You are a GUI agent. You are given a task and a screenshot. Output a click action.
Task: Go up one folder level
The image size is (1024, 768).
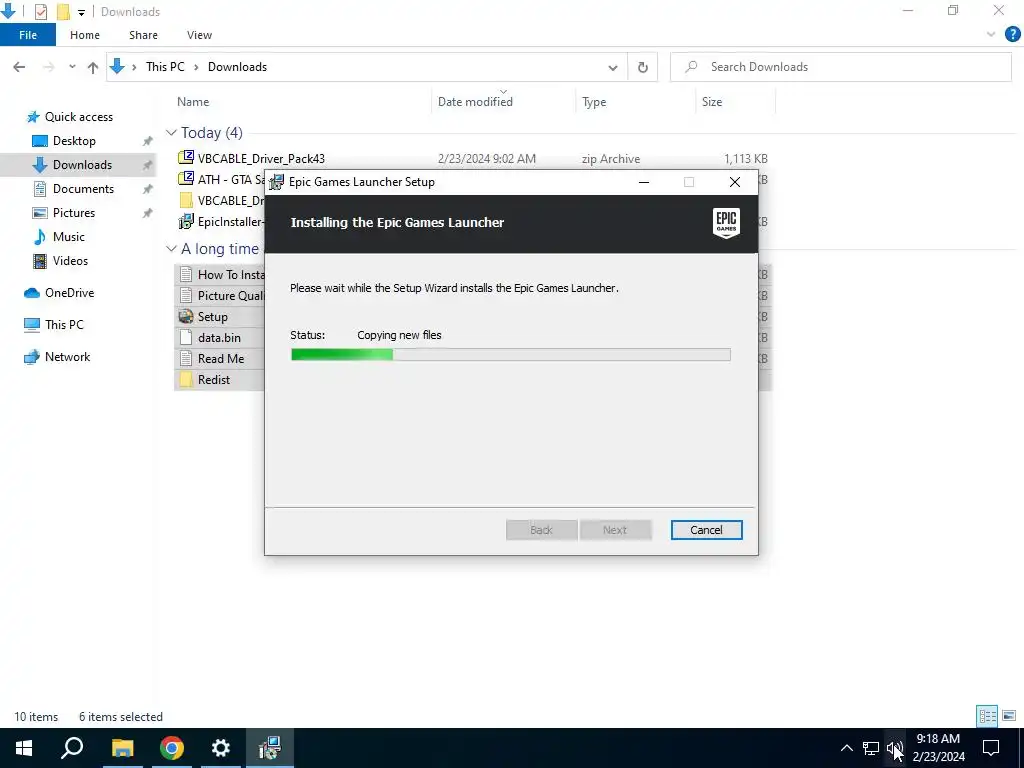[93, 67]
